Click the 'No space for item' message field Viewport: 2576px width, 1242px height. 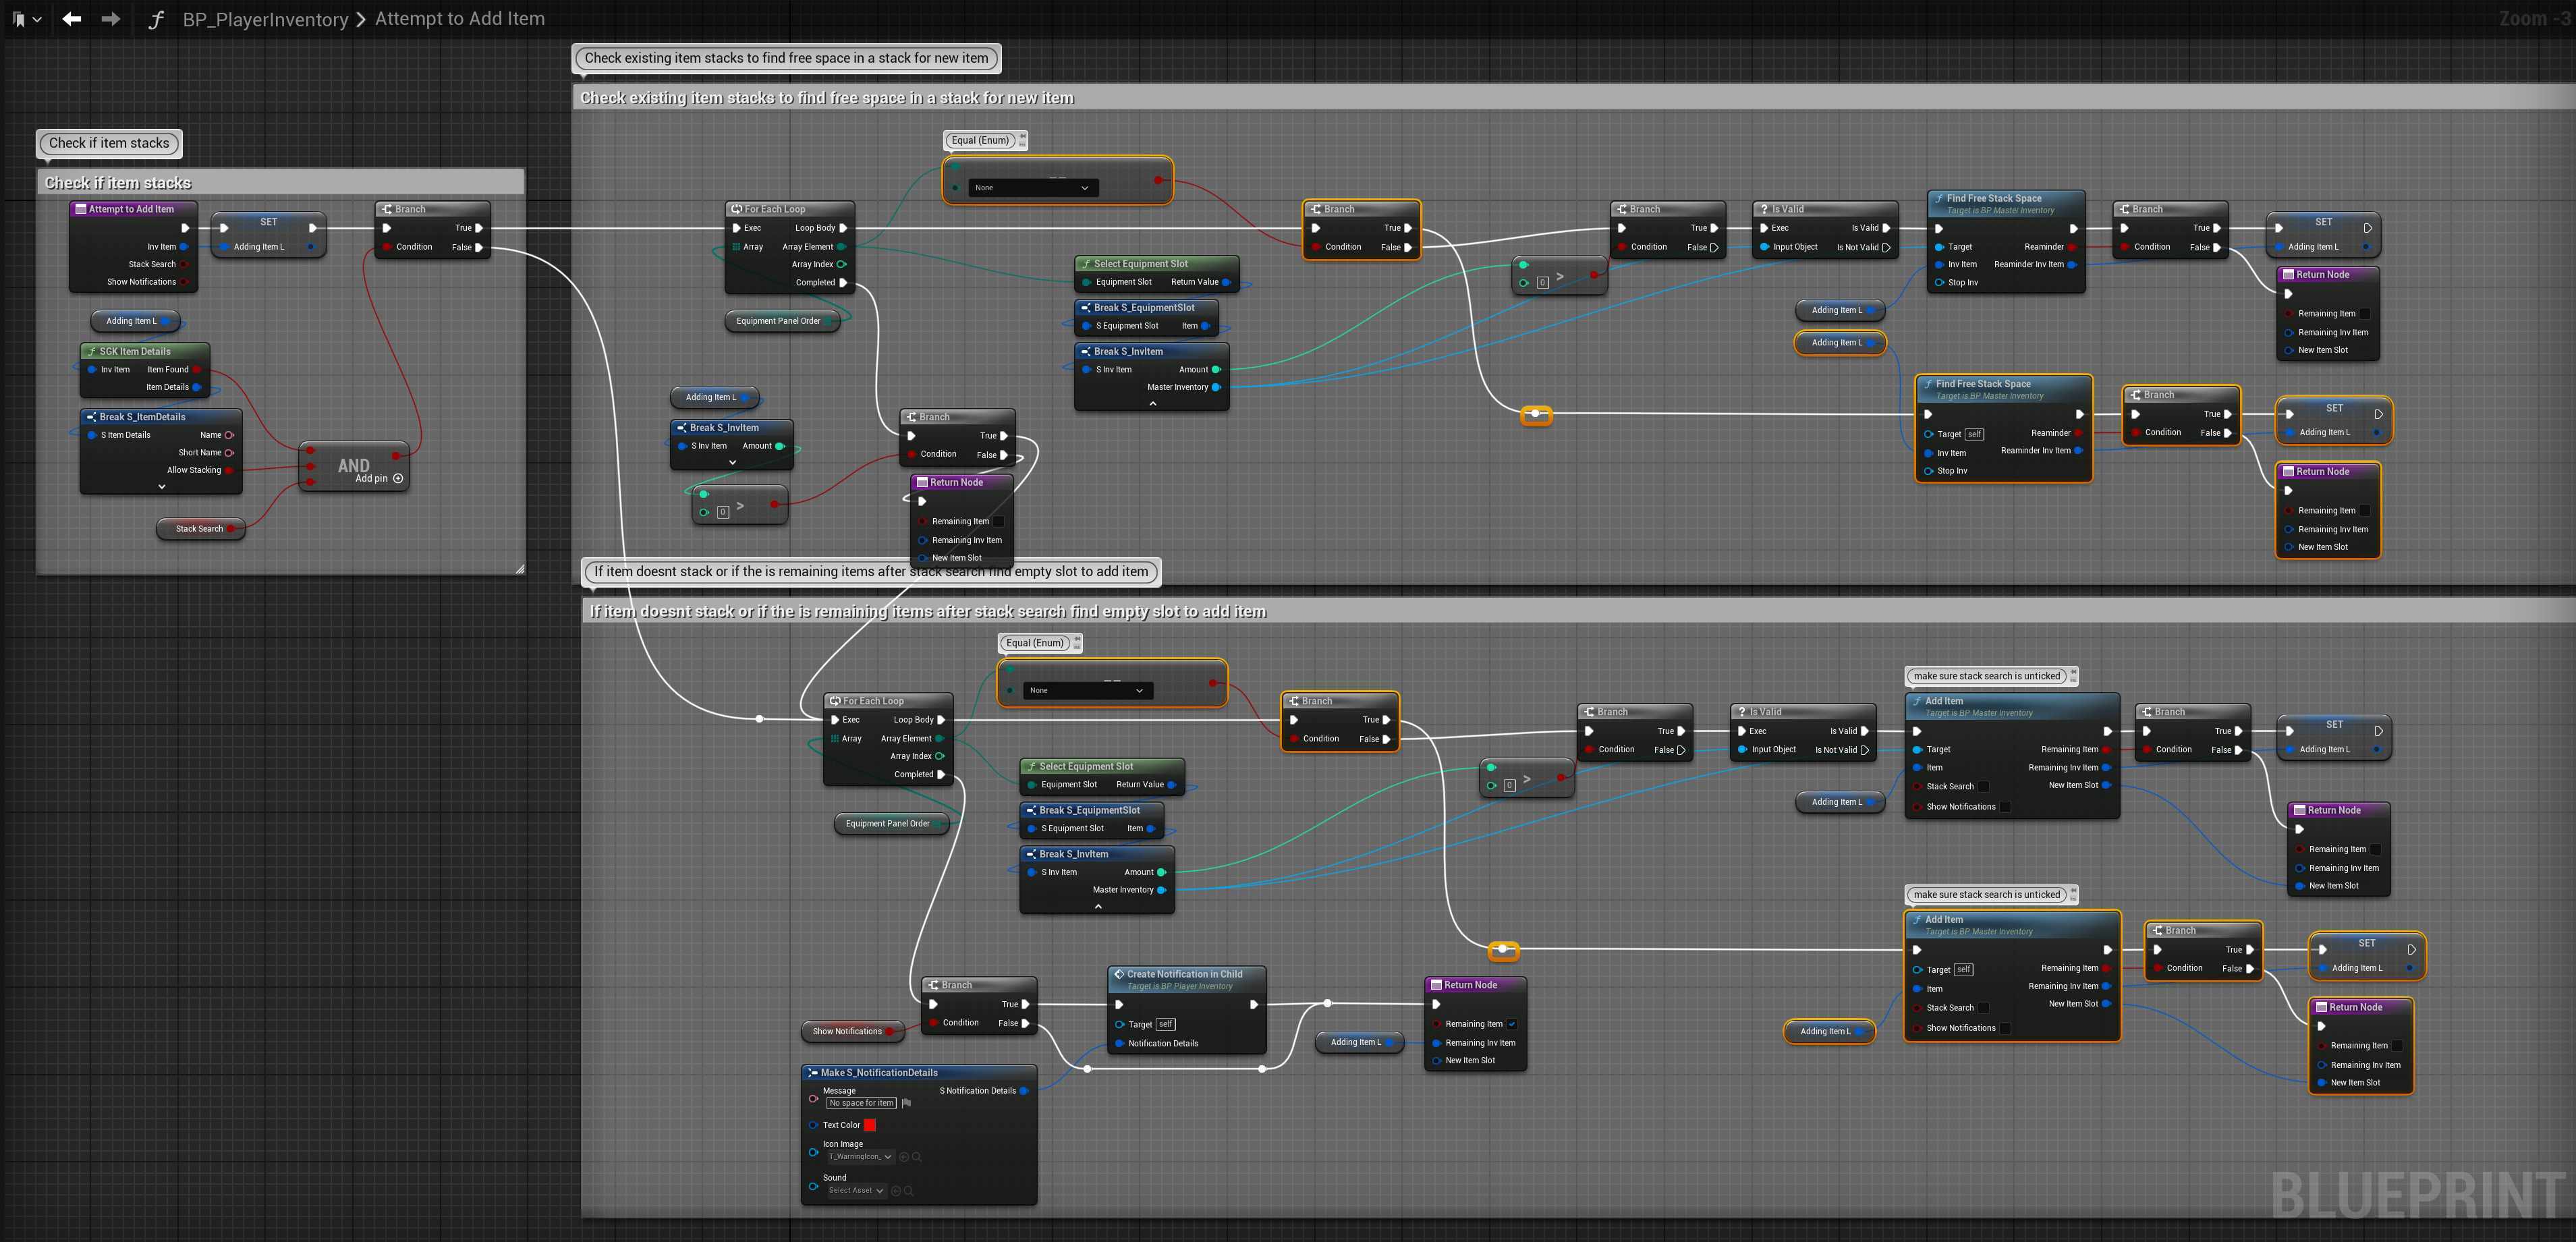(x=861, y=1103)
